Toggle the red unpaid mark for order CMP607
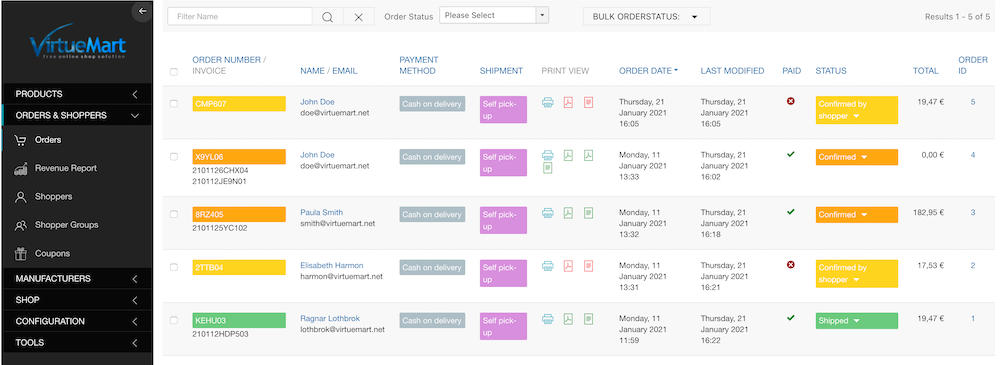1000x365 pixels. point(791,101)
